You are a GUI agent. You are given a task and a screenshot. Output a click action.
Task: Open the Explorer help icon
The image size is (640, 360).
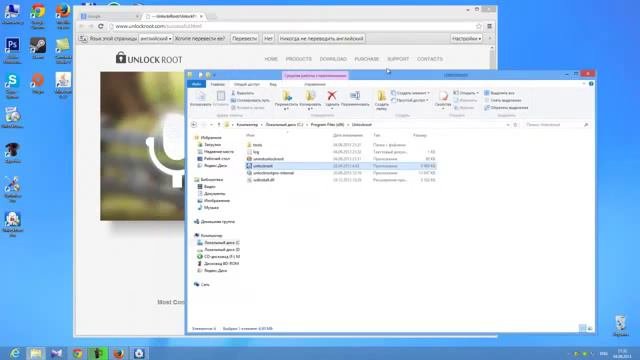(591, 84)
